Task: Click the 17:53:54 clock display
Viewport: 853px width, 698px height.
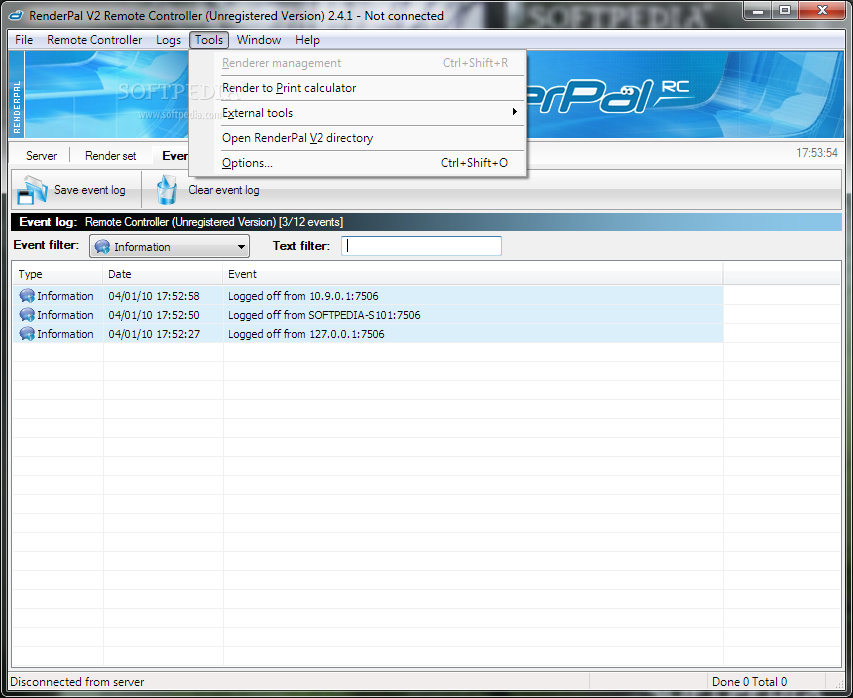Action: pyautogui.click(x=817, y=153)
